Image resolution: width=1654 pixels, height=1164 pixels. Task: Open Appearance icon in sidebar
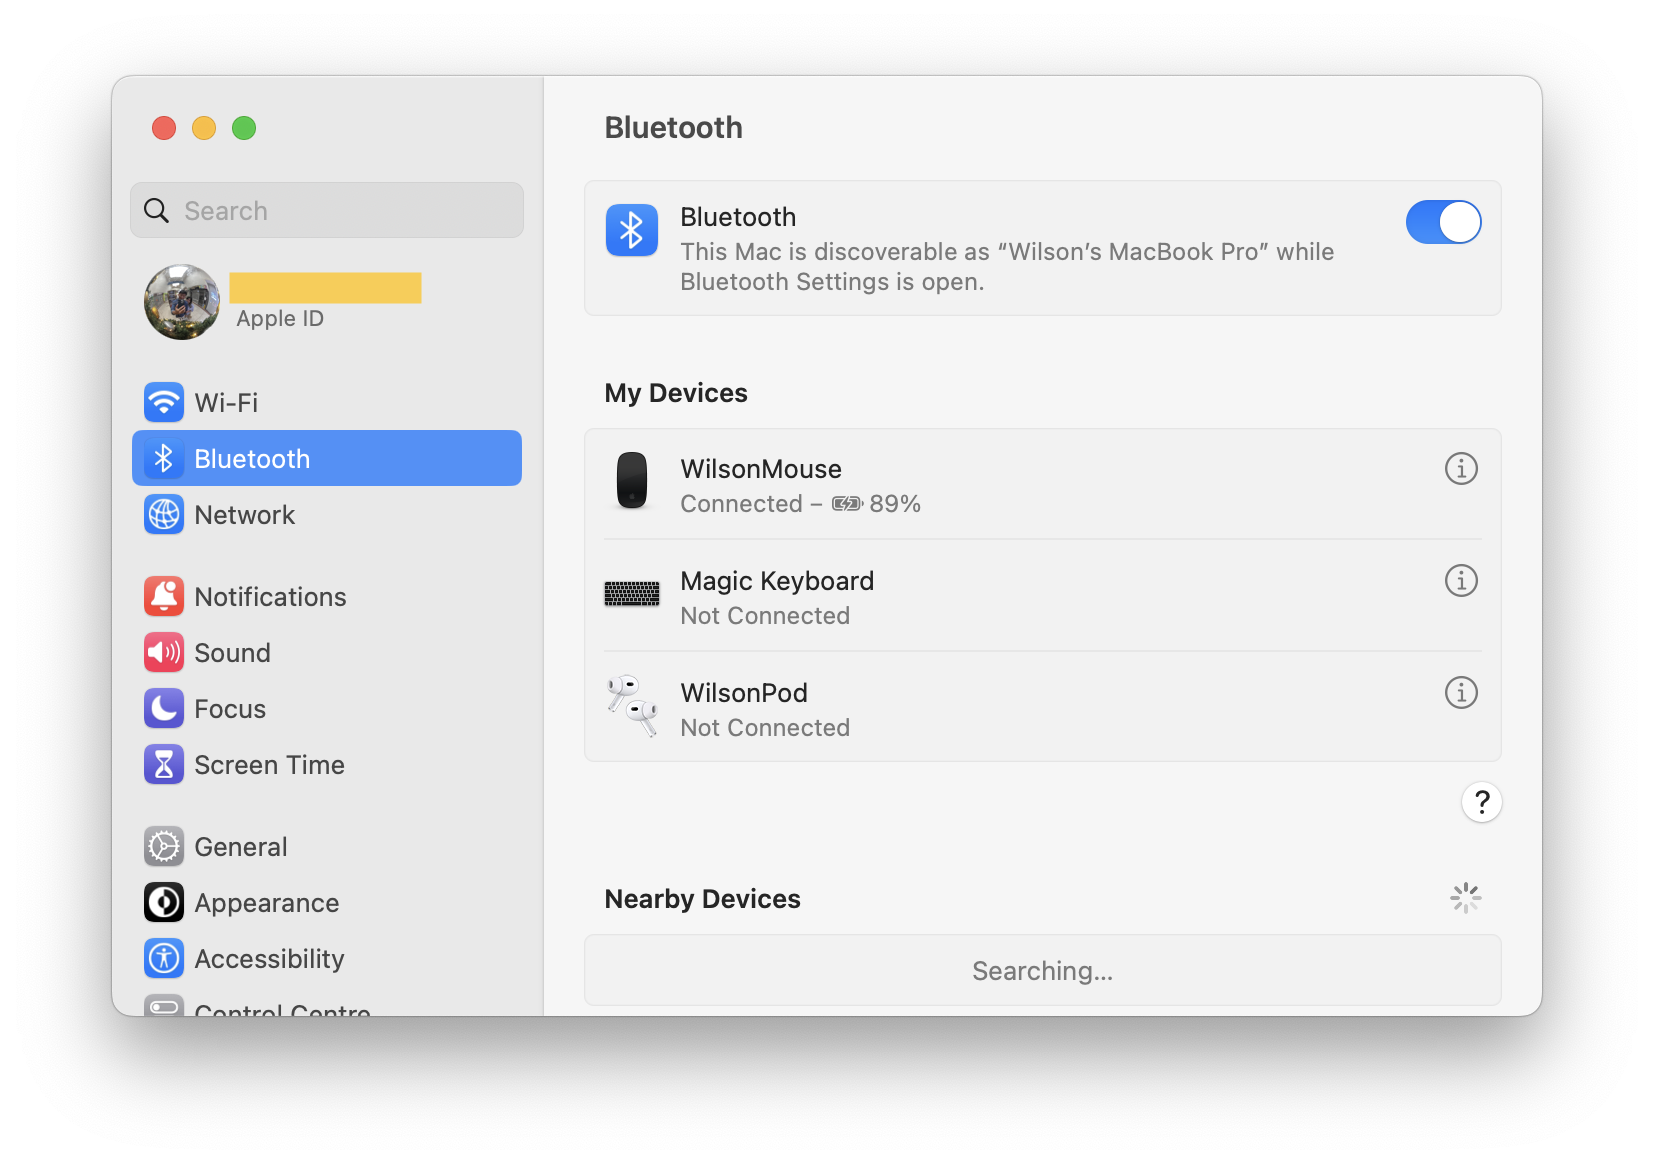[164, 902]
